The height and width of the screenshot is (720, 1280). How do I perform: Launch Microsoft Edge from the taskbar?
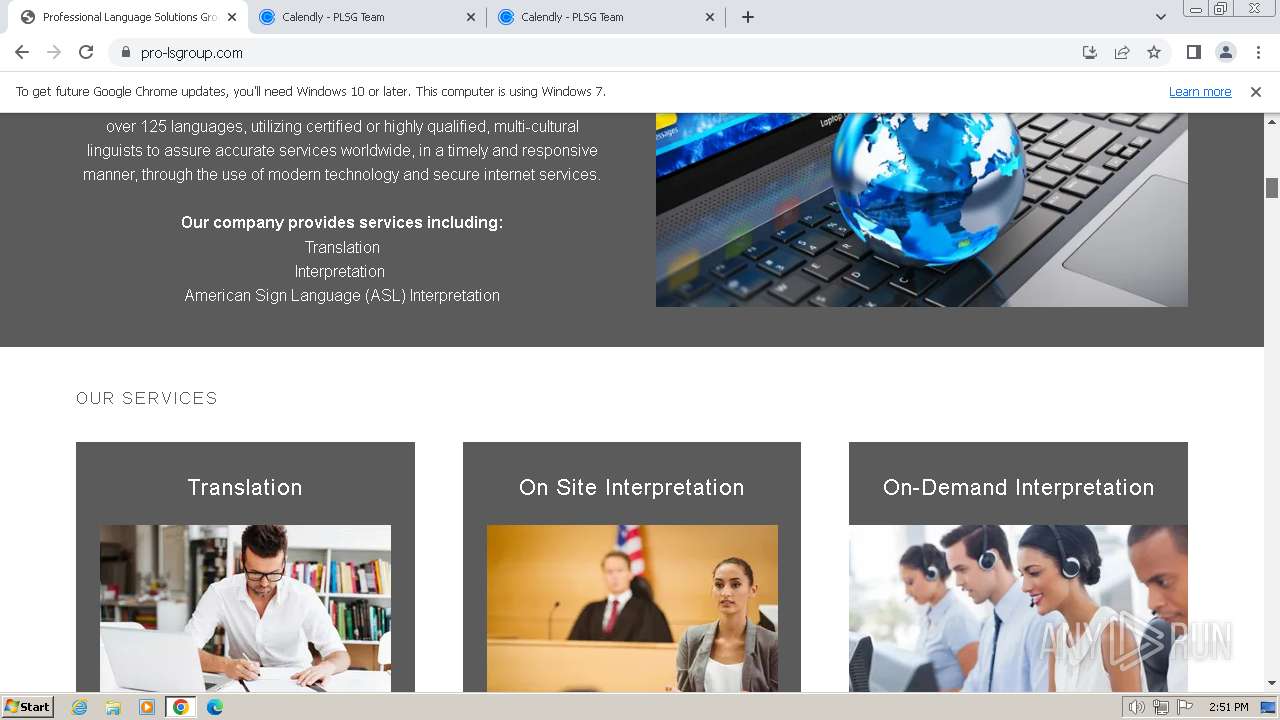[214, 707]
